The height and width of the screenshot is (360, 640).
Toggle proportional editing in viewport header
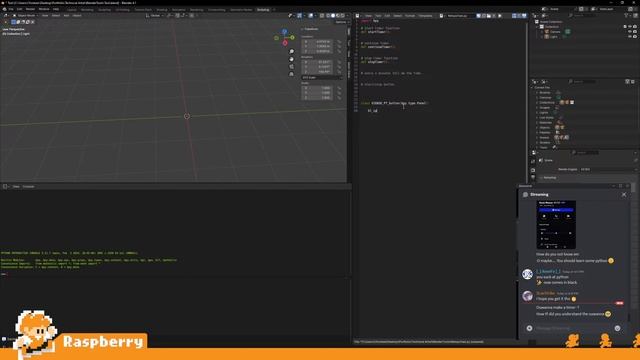tap(192, 16)
